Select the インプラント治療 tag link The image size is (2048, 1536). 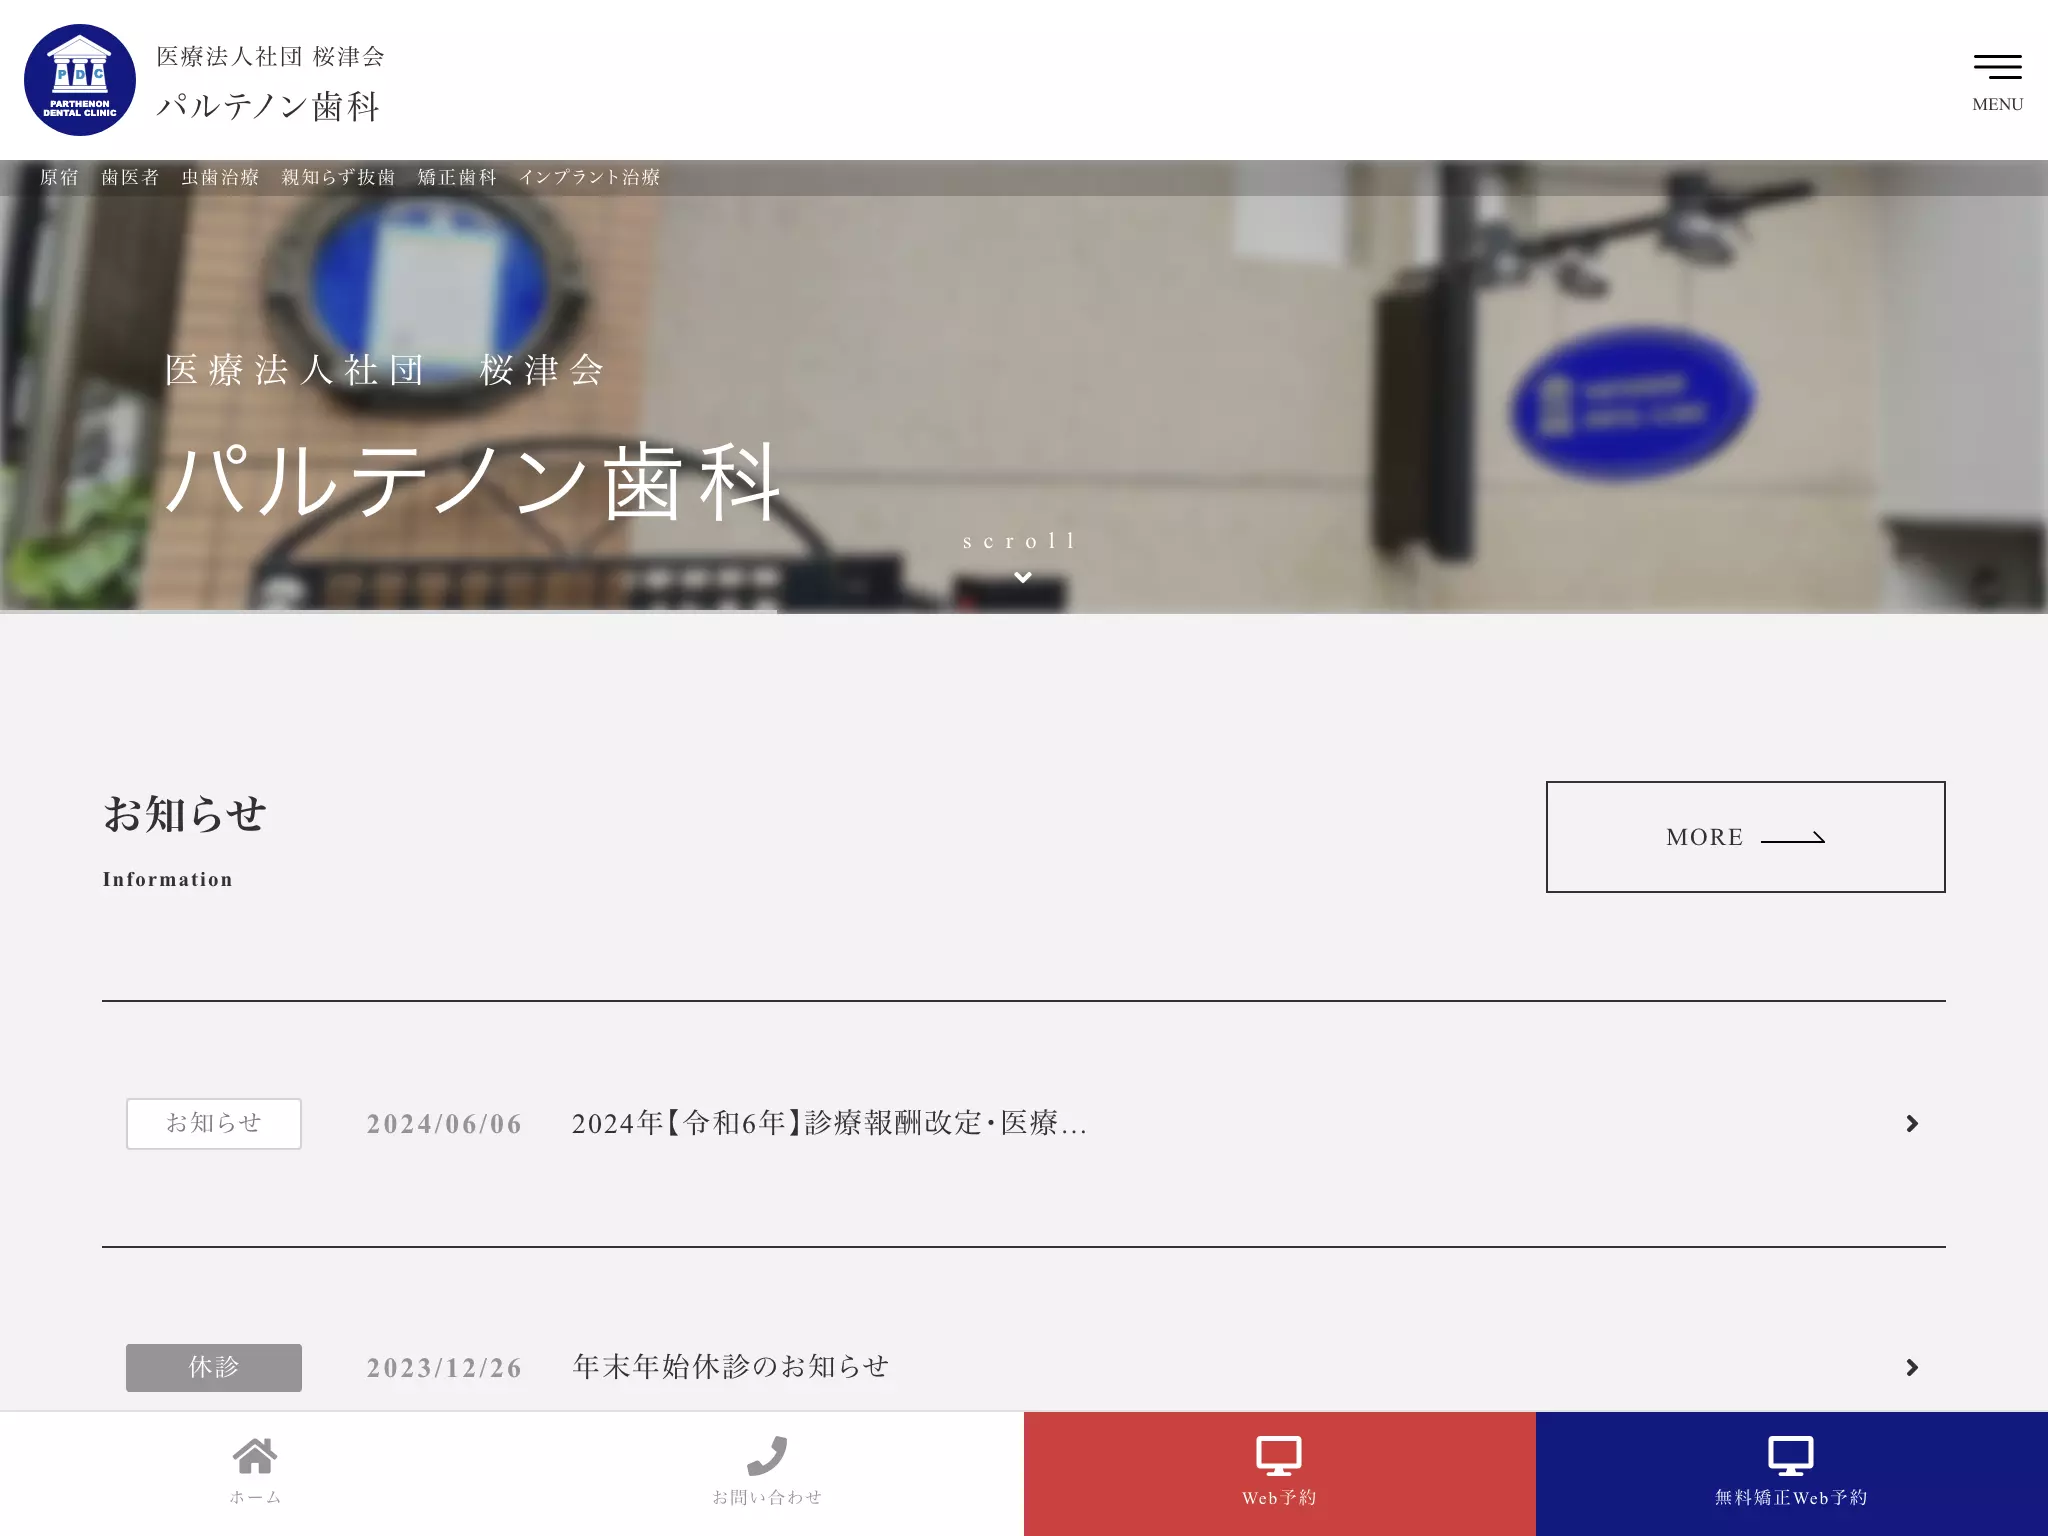click(x=589, y=177)
